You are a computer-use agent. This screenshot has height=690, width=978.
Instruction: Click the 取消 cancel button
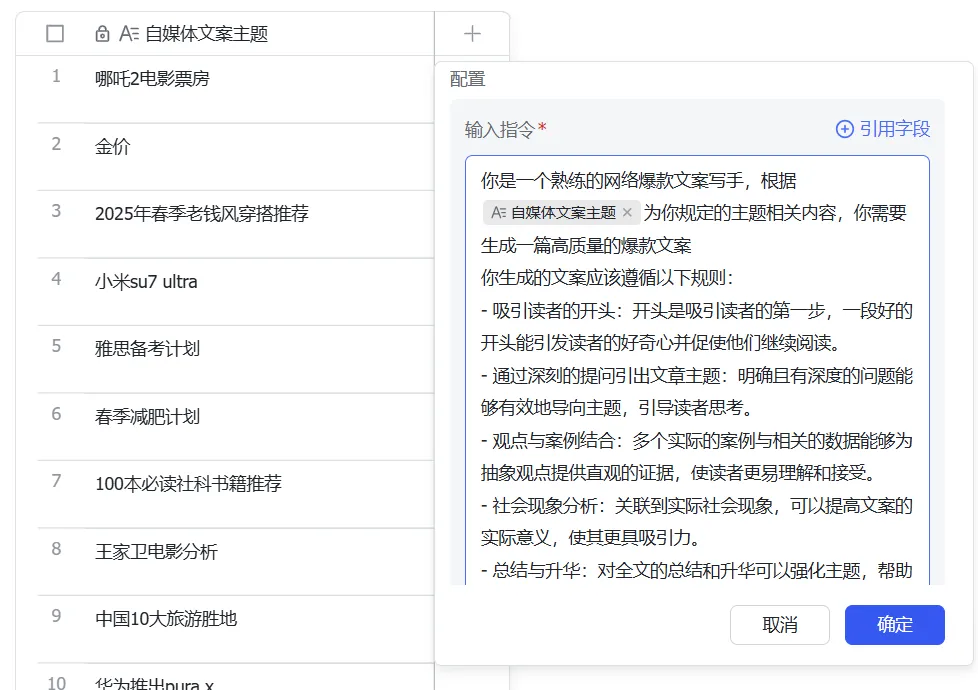coord(780,624)
